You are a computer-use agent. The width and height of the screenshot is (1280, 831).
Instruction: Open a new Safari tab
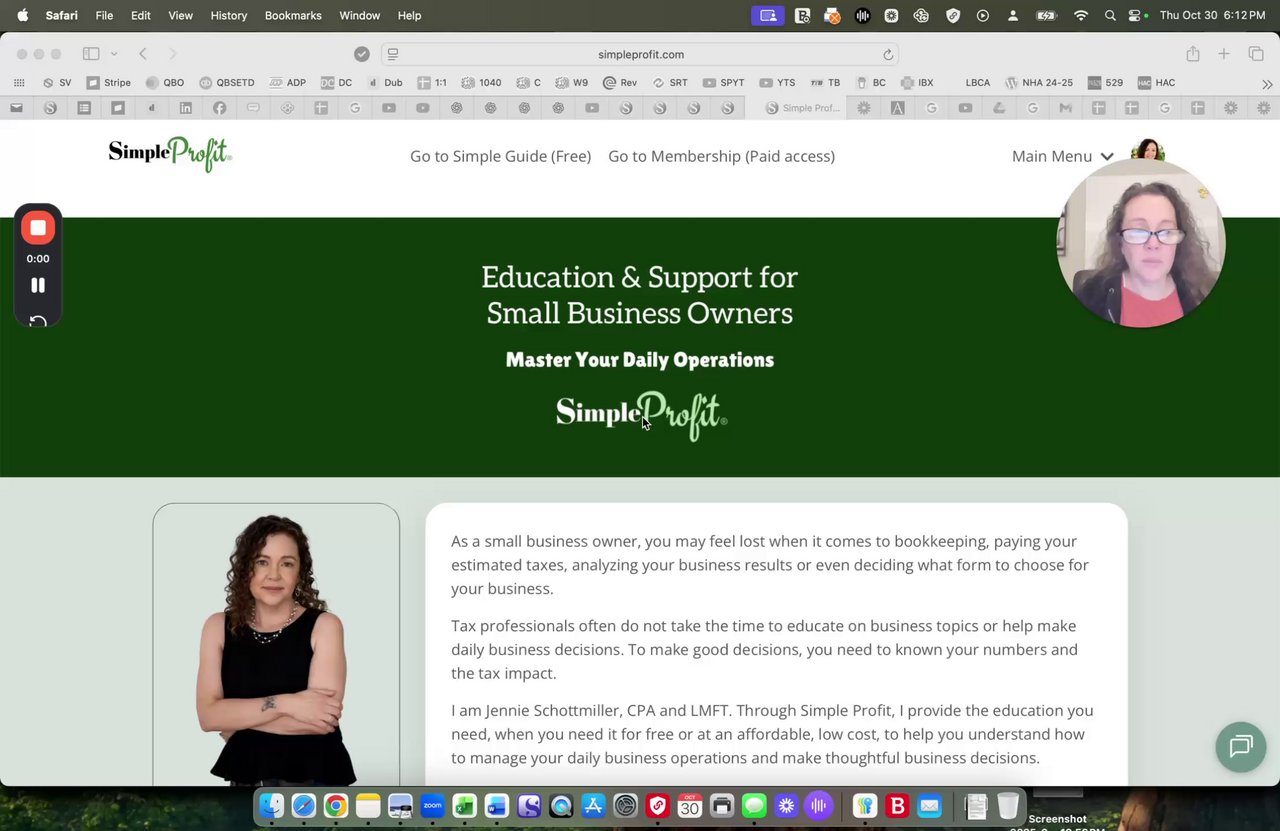pyautogui.click(x=1223, y=54)
